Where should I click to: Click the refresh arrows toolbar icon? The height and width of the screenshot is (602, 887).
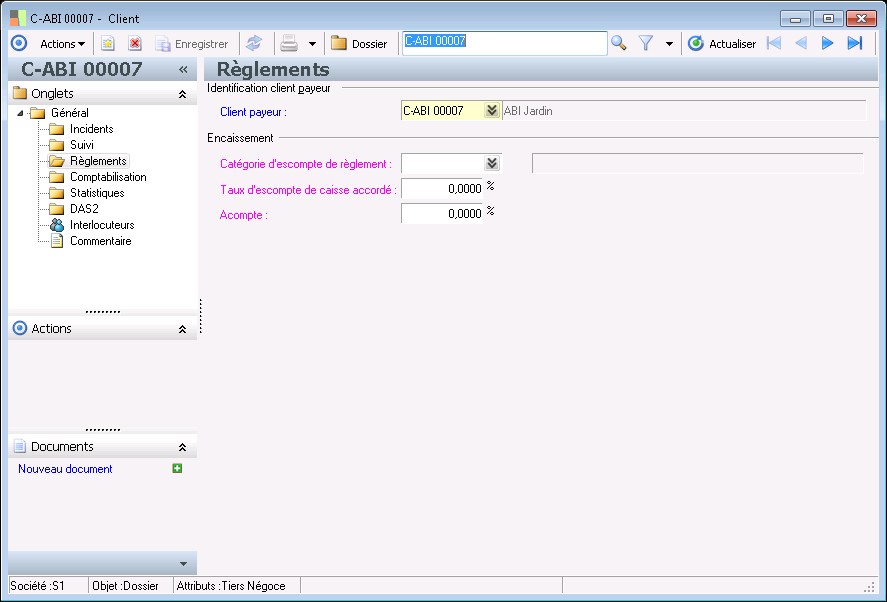pyautogui.click(x=255, y=44)
